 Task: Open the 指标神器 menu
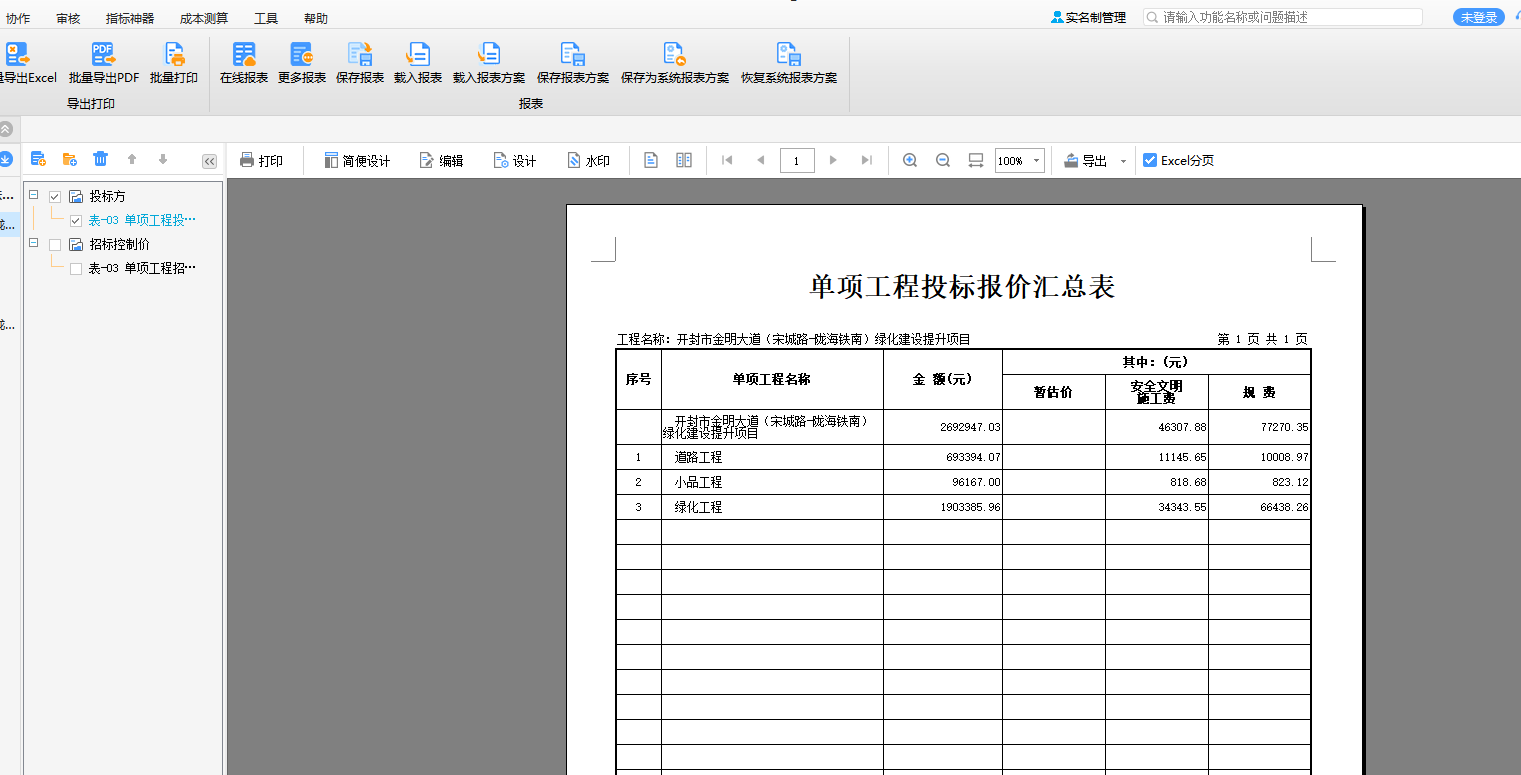pyautogui.click(x=130, y=18)
